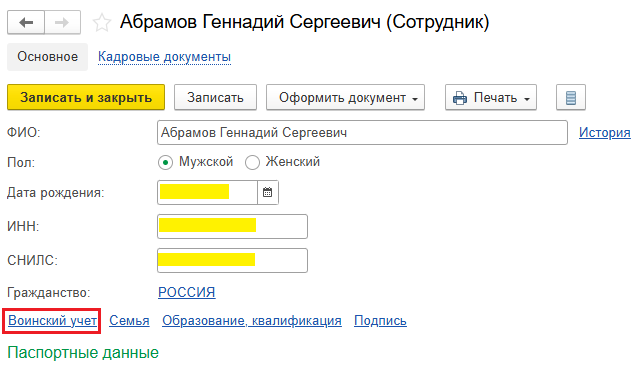Screen dimensions: 637x369
Task: Open the Образование, квалификация link
Action: [252, 321]
